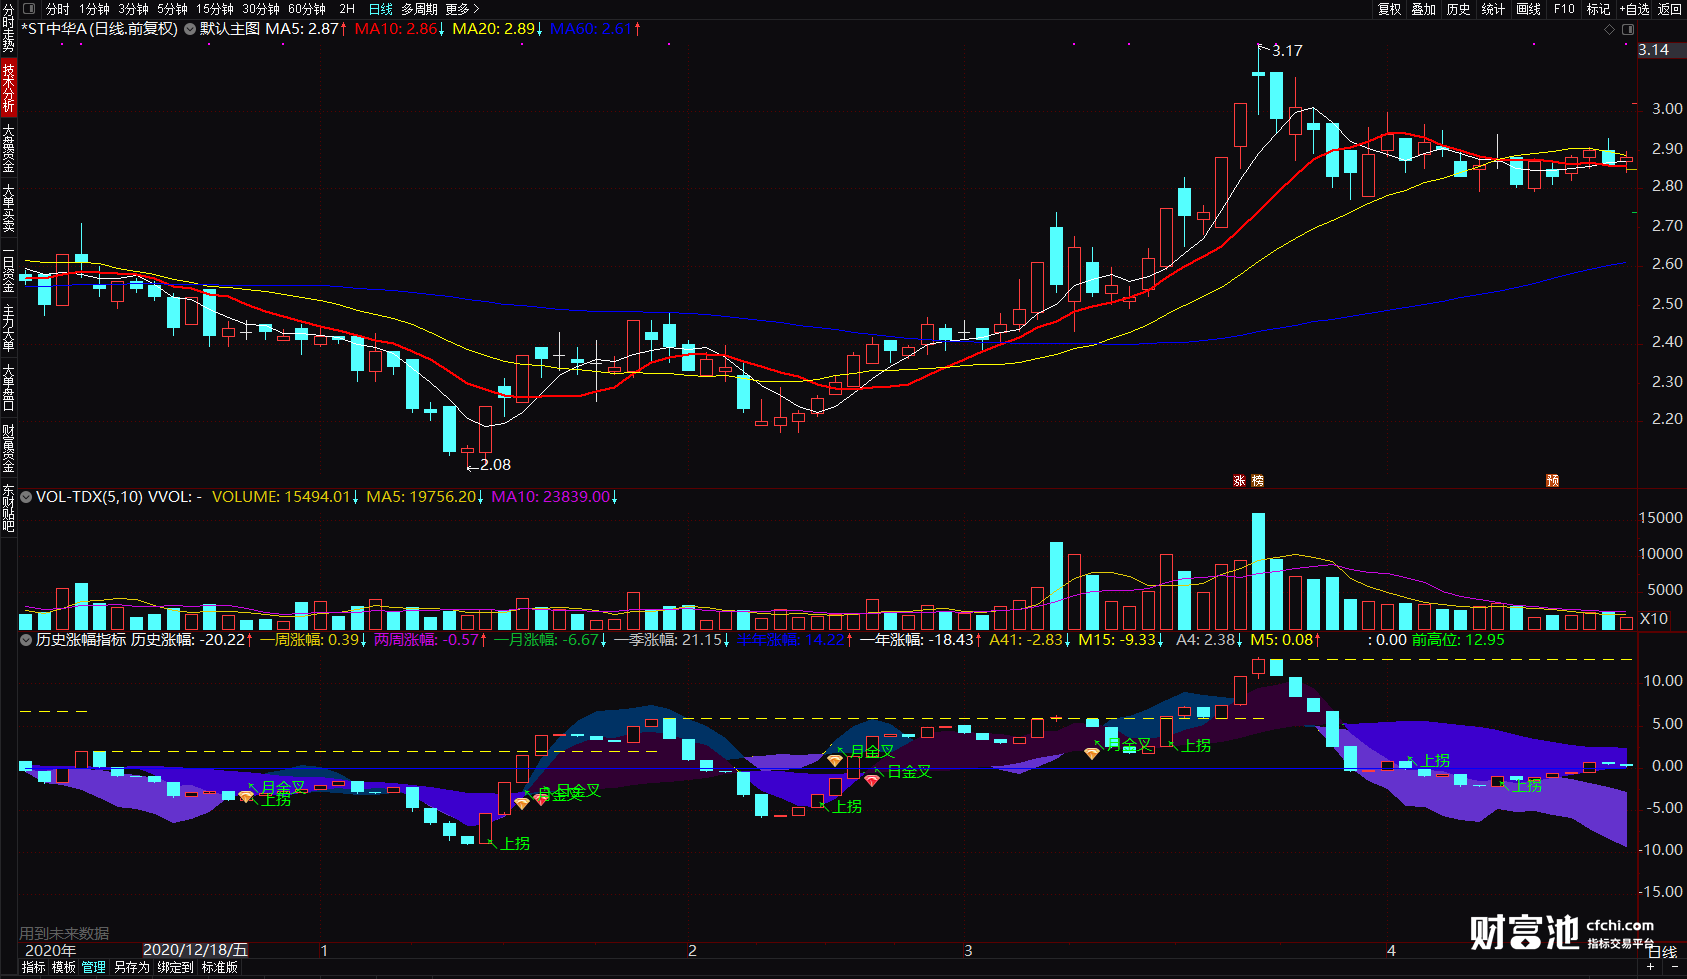The image size is (1687, 979).
Task: Select the 5分钟 period
Action: click(172, 9)
